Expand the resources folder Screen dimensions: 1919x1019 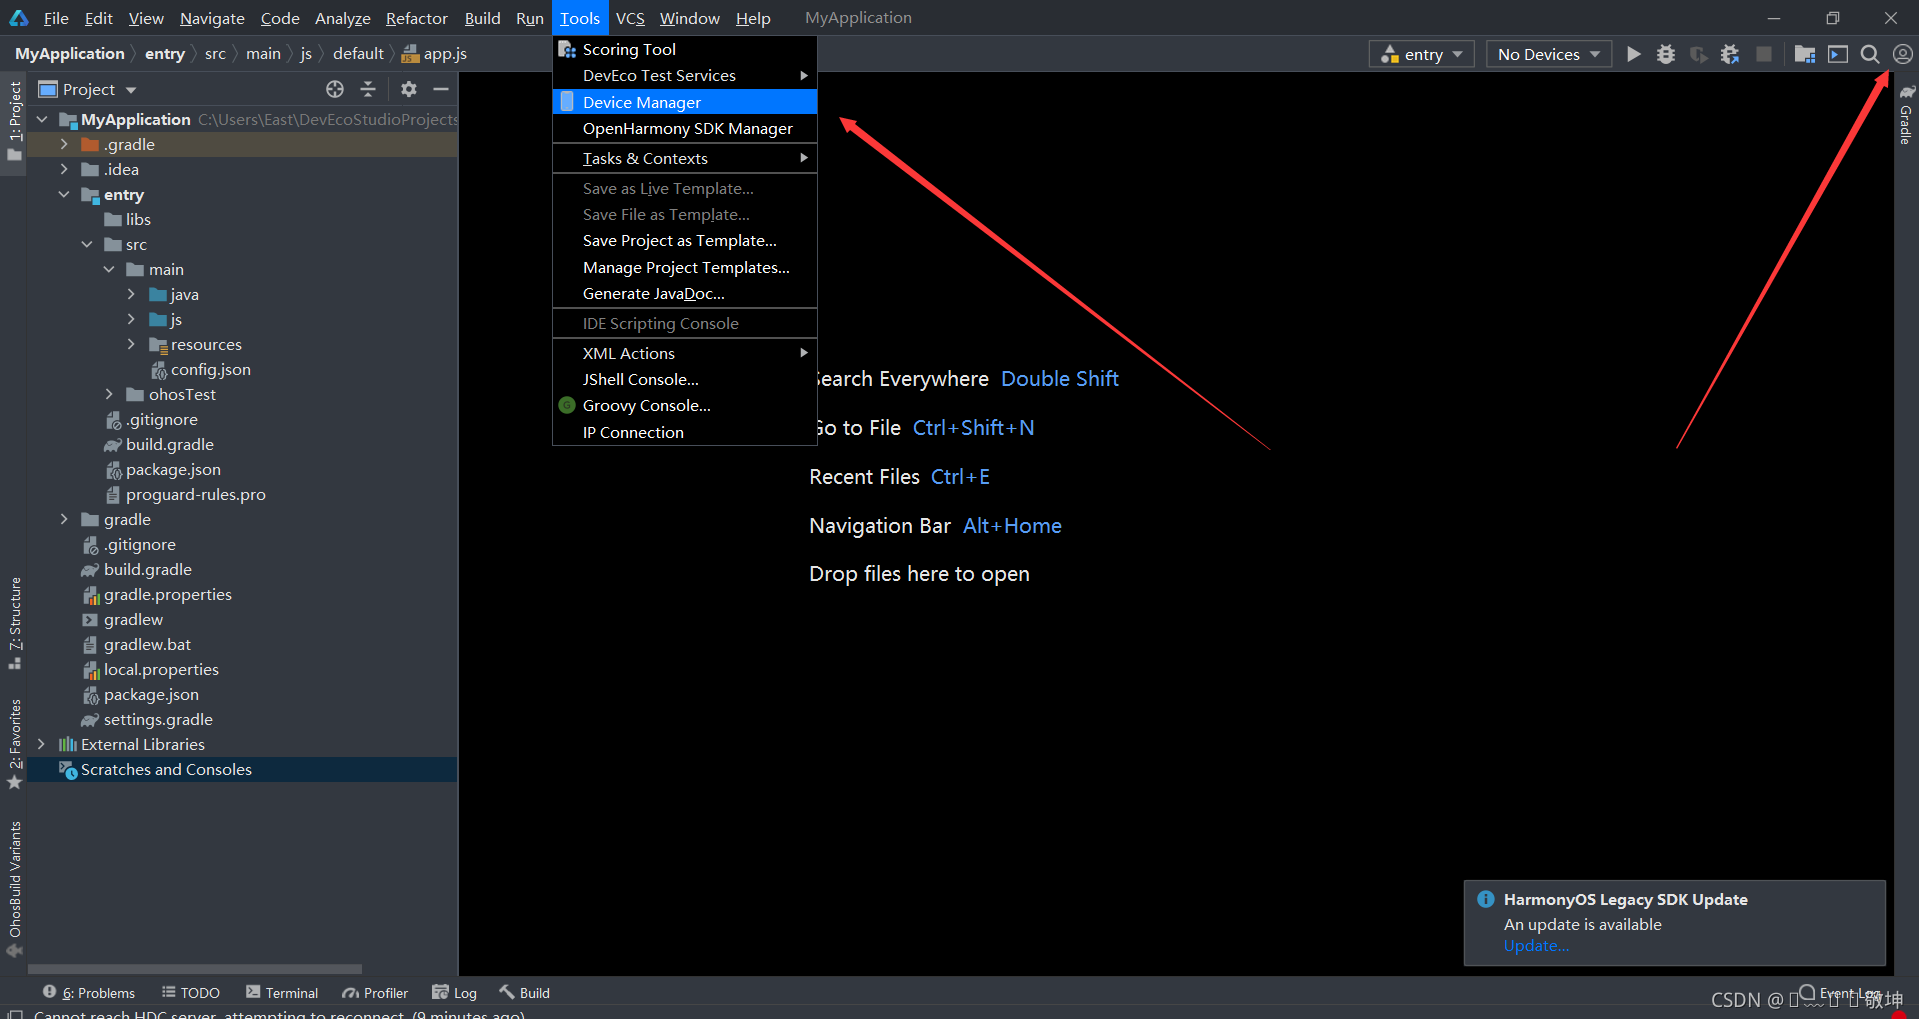click(x=131, y=344)
